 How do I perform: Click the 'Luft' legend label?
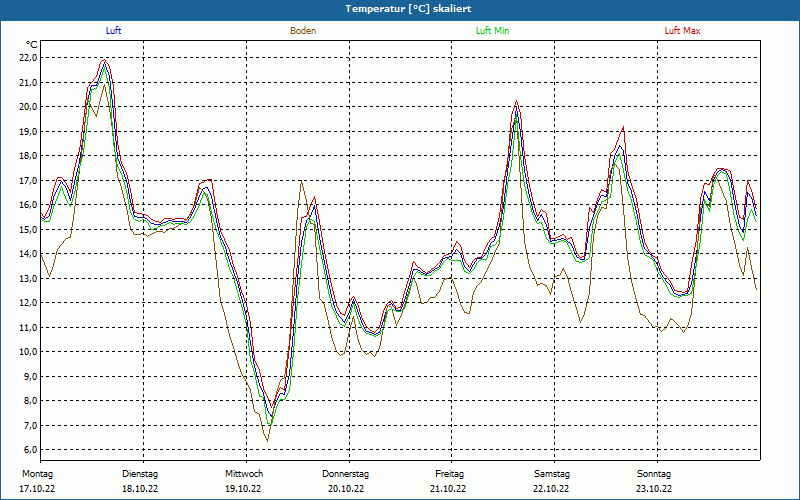click(x=113, y=31)
